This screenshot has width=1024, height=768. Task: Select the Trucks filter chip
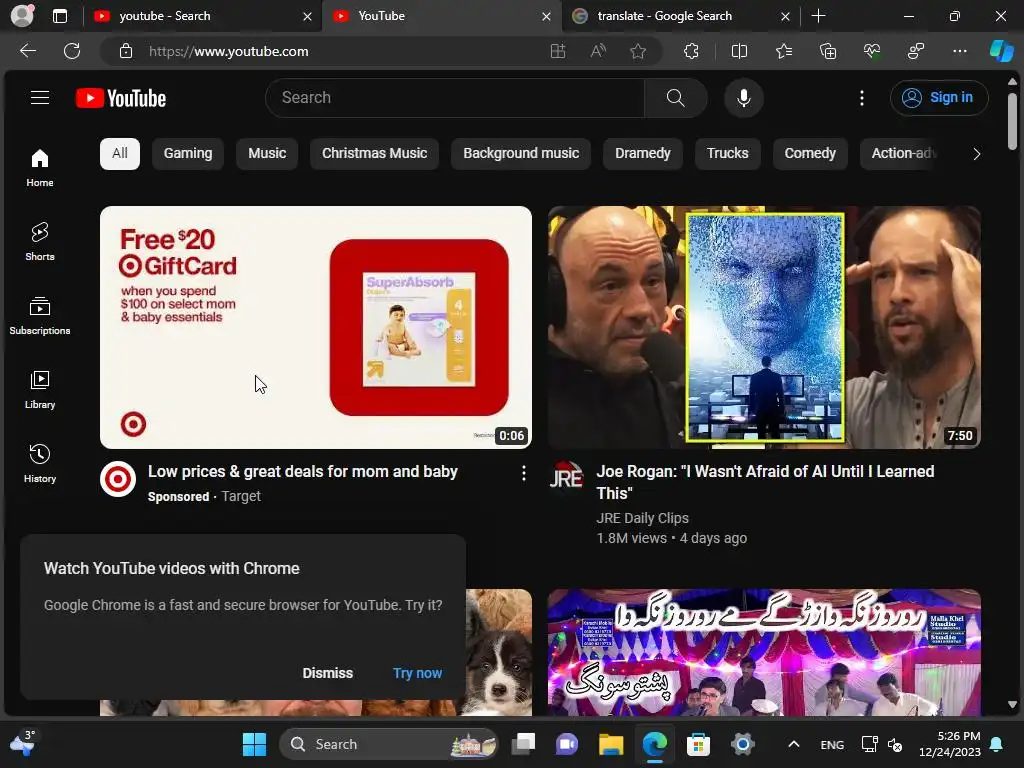point(728,153)
